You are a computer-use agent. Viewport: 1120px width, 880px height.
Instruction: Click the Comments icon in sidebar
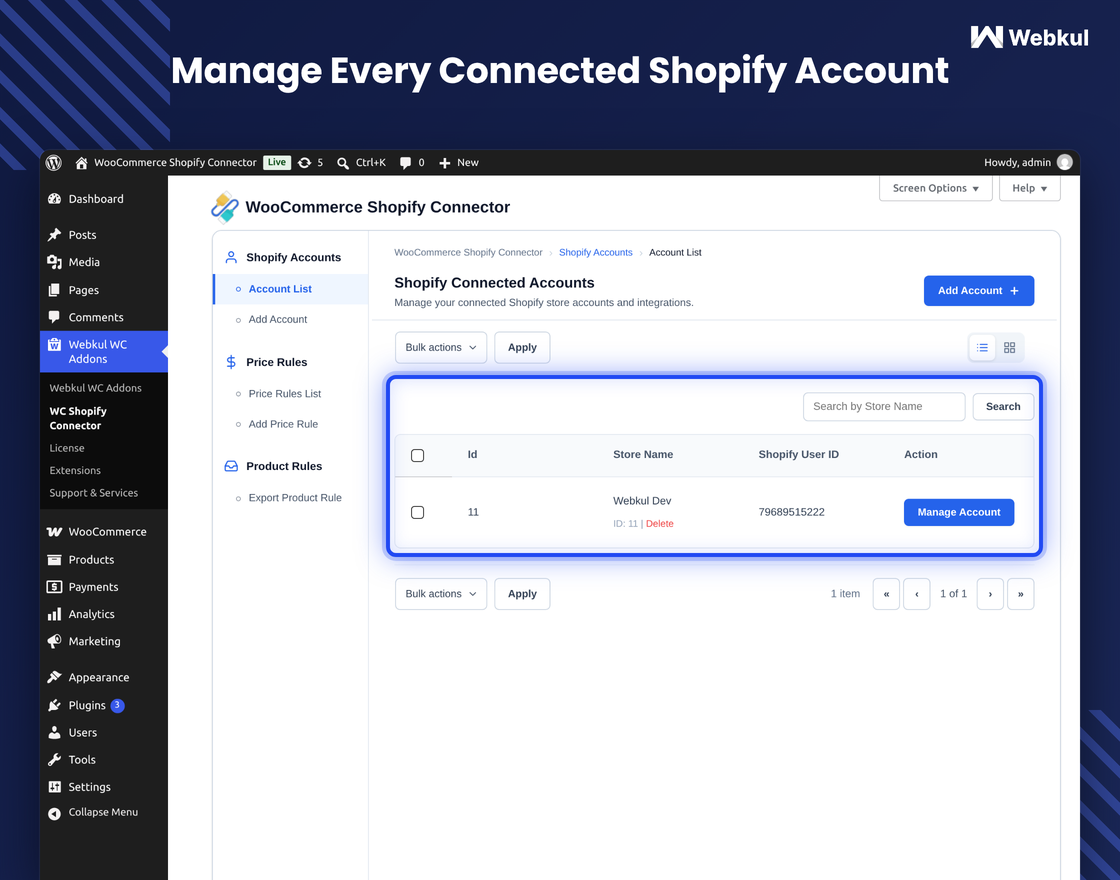pyautogui.click(x=54, y=317)
